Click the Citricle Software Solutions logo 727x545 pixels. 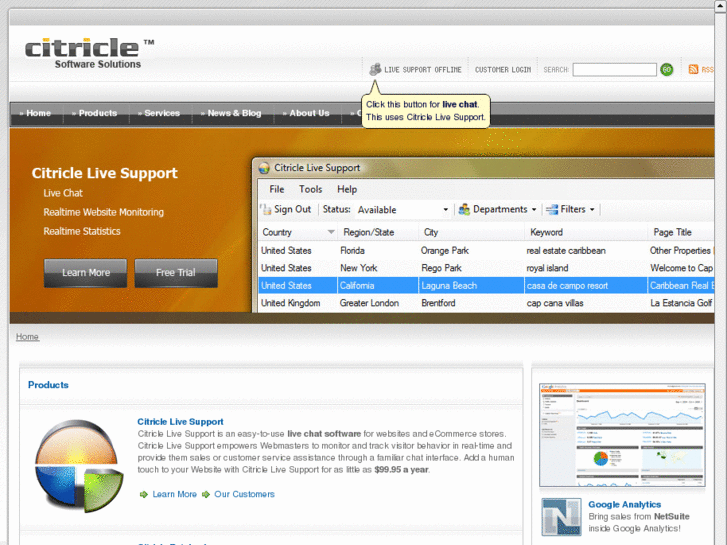click(89, 52)
